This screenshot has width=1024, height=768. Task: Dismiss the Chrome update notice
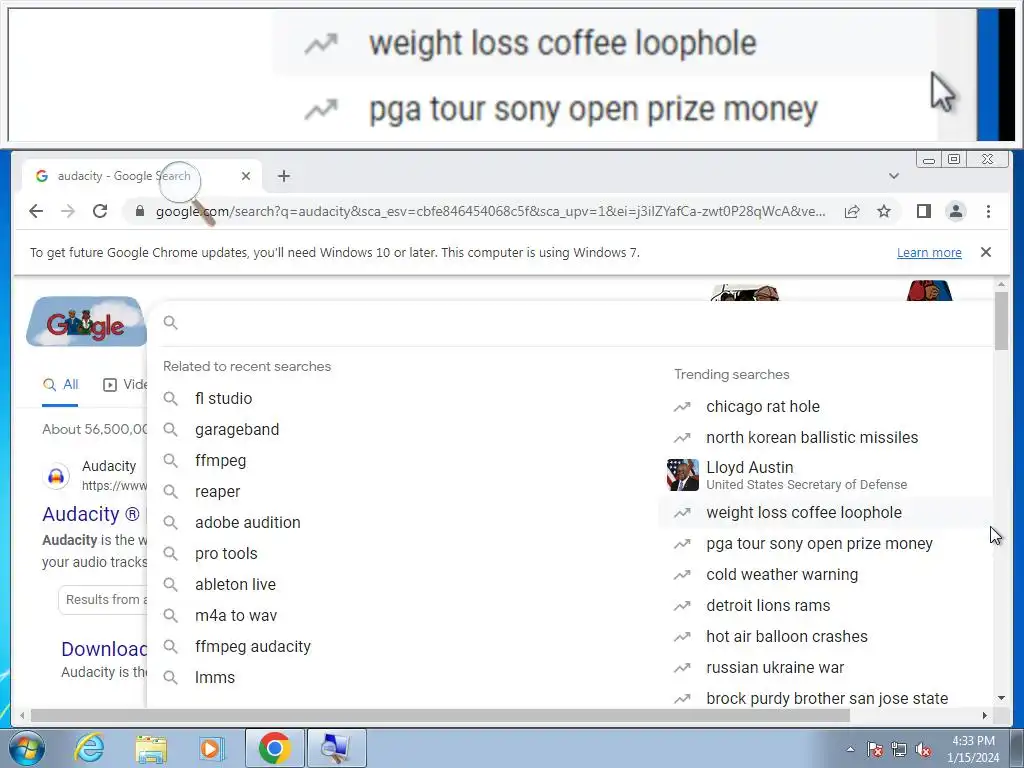986,252
